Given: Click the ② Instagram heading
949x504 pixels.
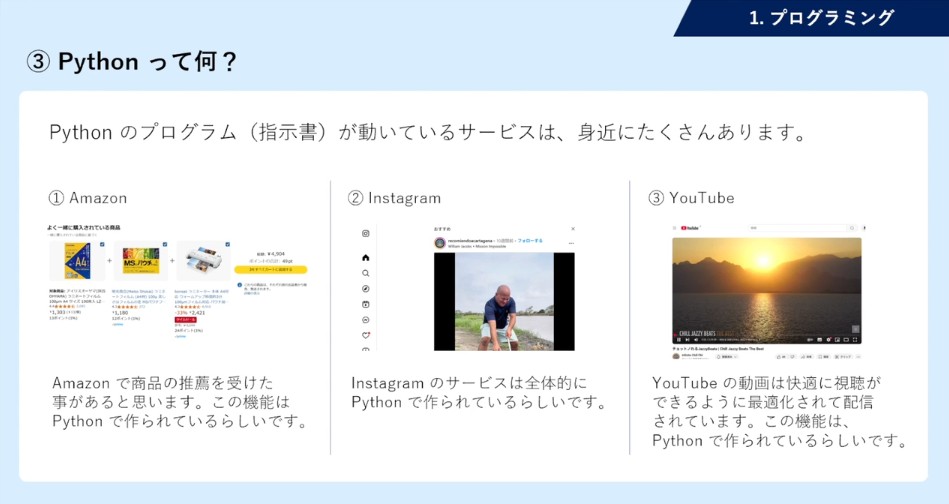Looking at the screenshot, I should tap(395, 198).
